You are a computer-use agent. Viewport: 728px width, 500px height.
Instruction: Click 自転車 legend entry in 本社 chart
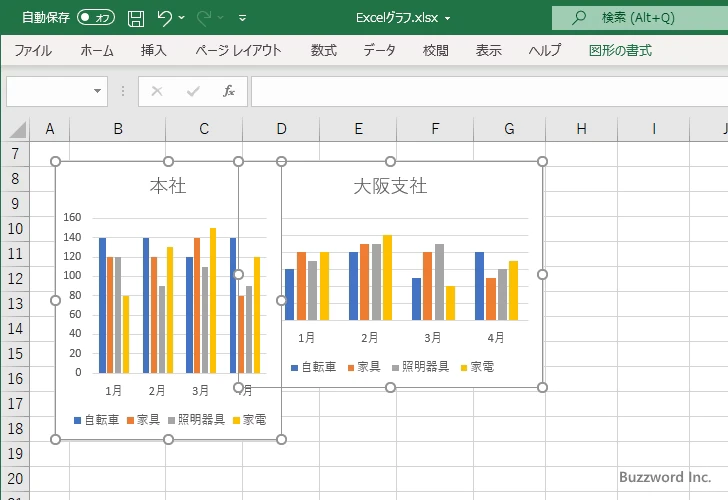pos(97,420)
